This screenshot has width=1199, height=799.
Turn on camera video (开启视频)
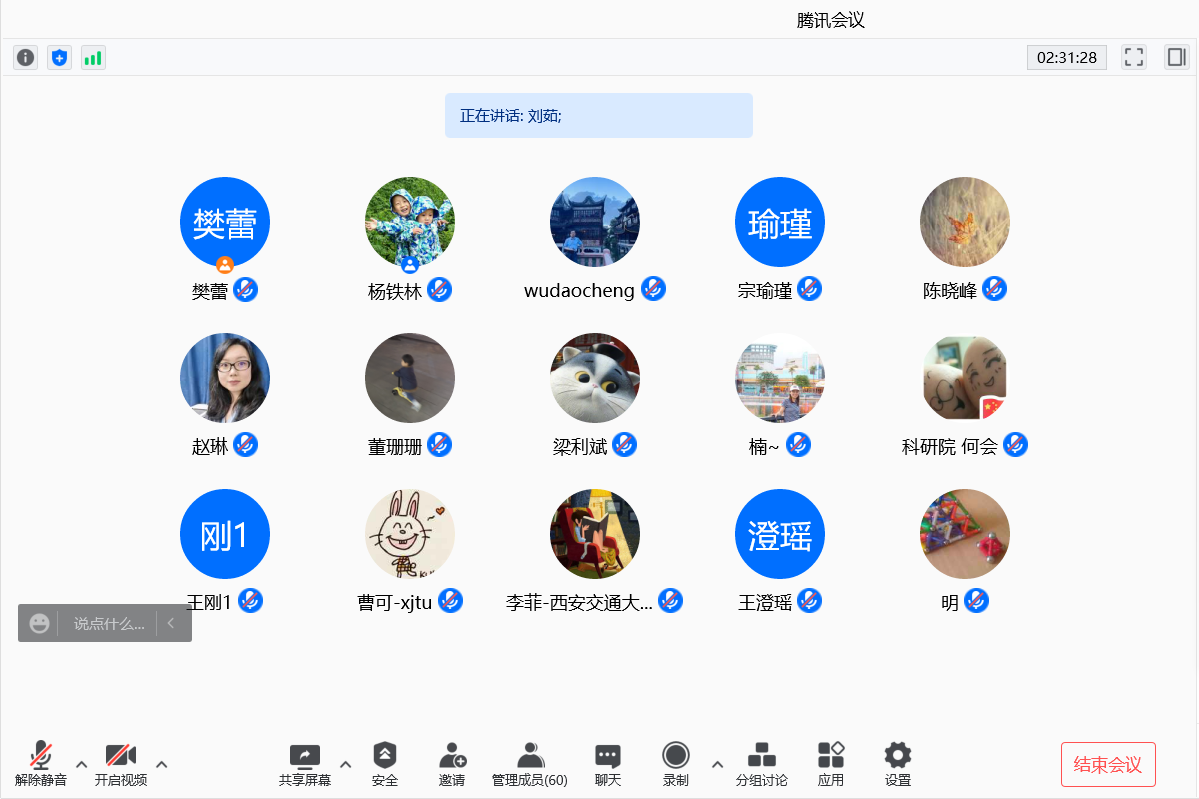click(121, 764)
